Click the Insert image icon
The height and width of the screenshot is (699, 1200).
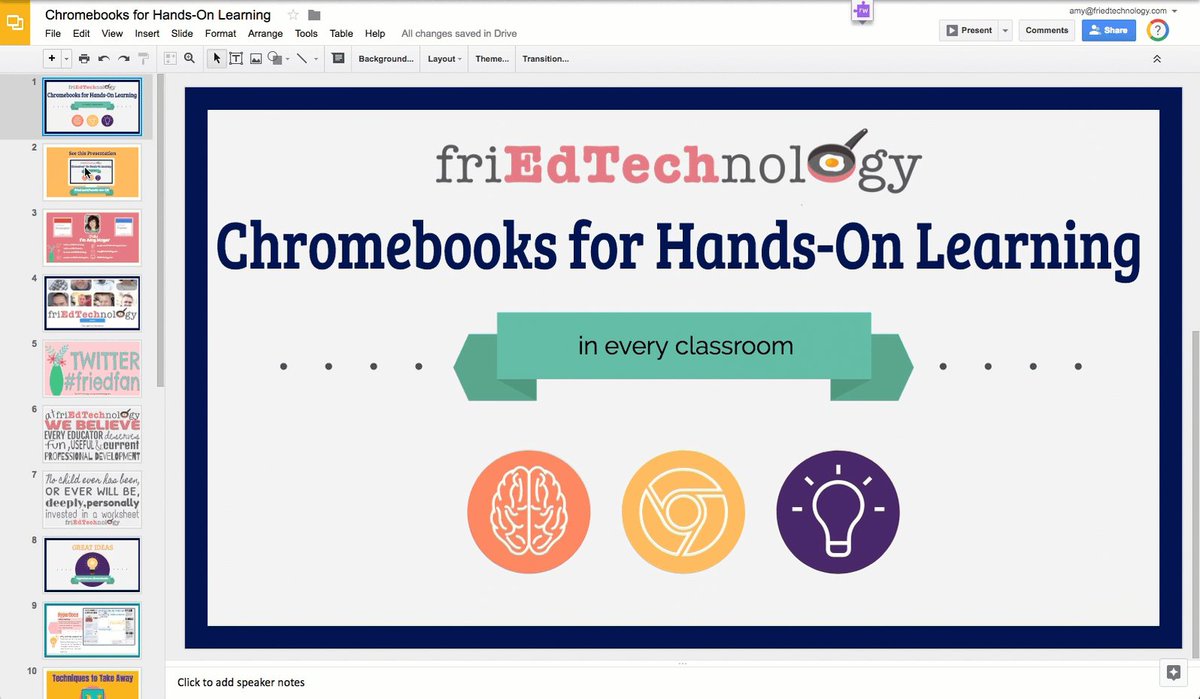tap(256, 59)
